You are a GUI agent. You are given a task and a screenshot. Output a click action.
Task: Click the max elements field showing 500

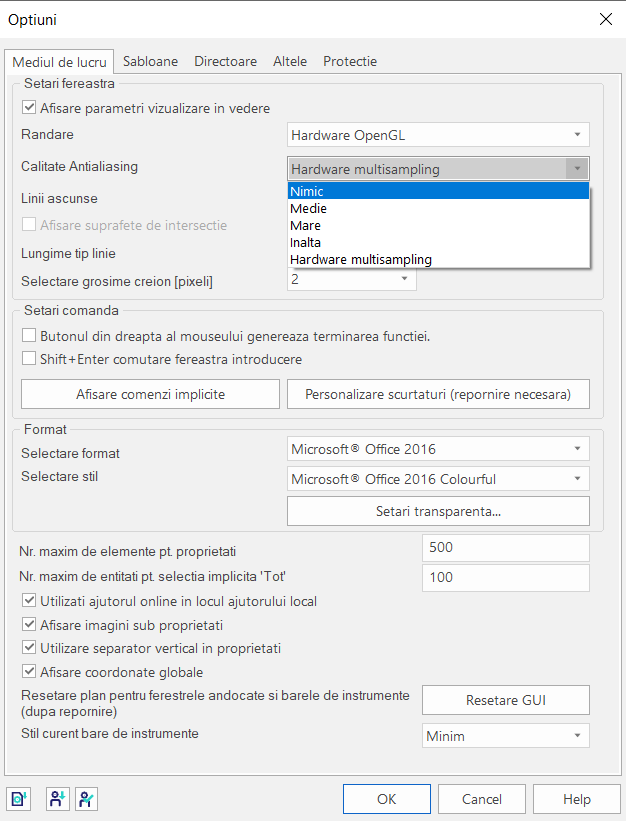506,548
